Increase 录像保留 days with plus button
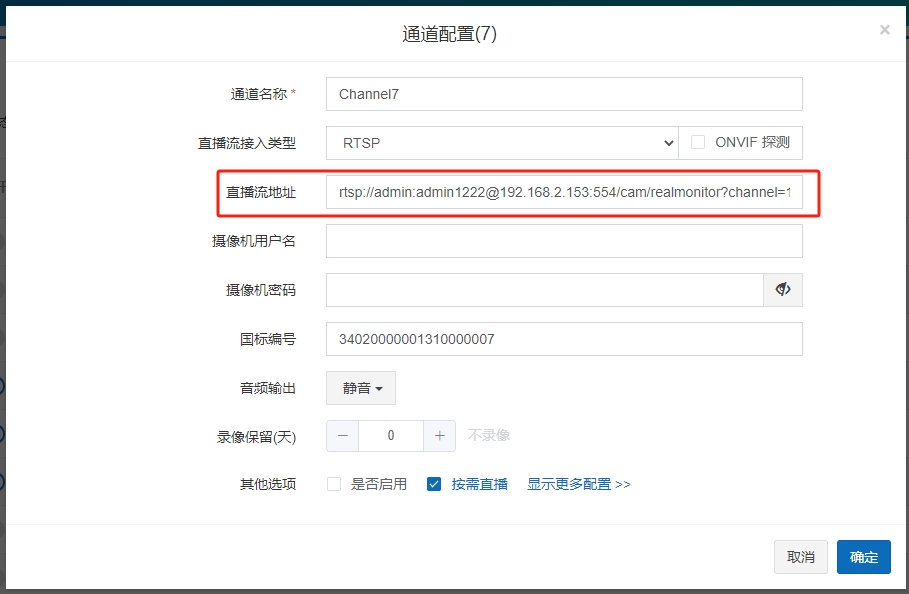The width and height of the screenshot is (909, 594). pyautogui.click(x=439, y=436)
